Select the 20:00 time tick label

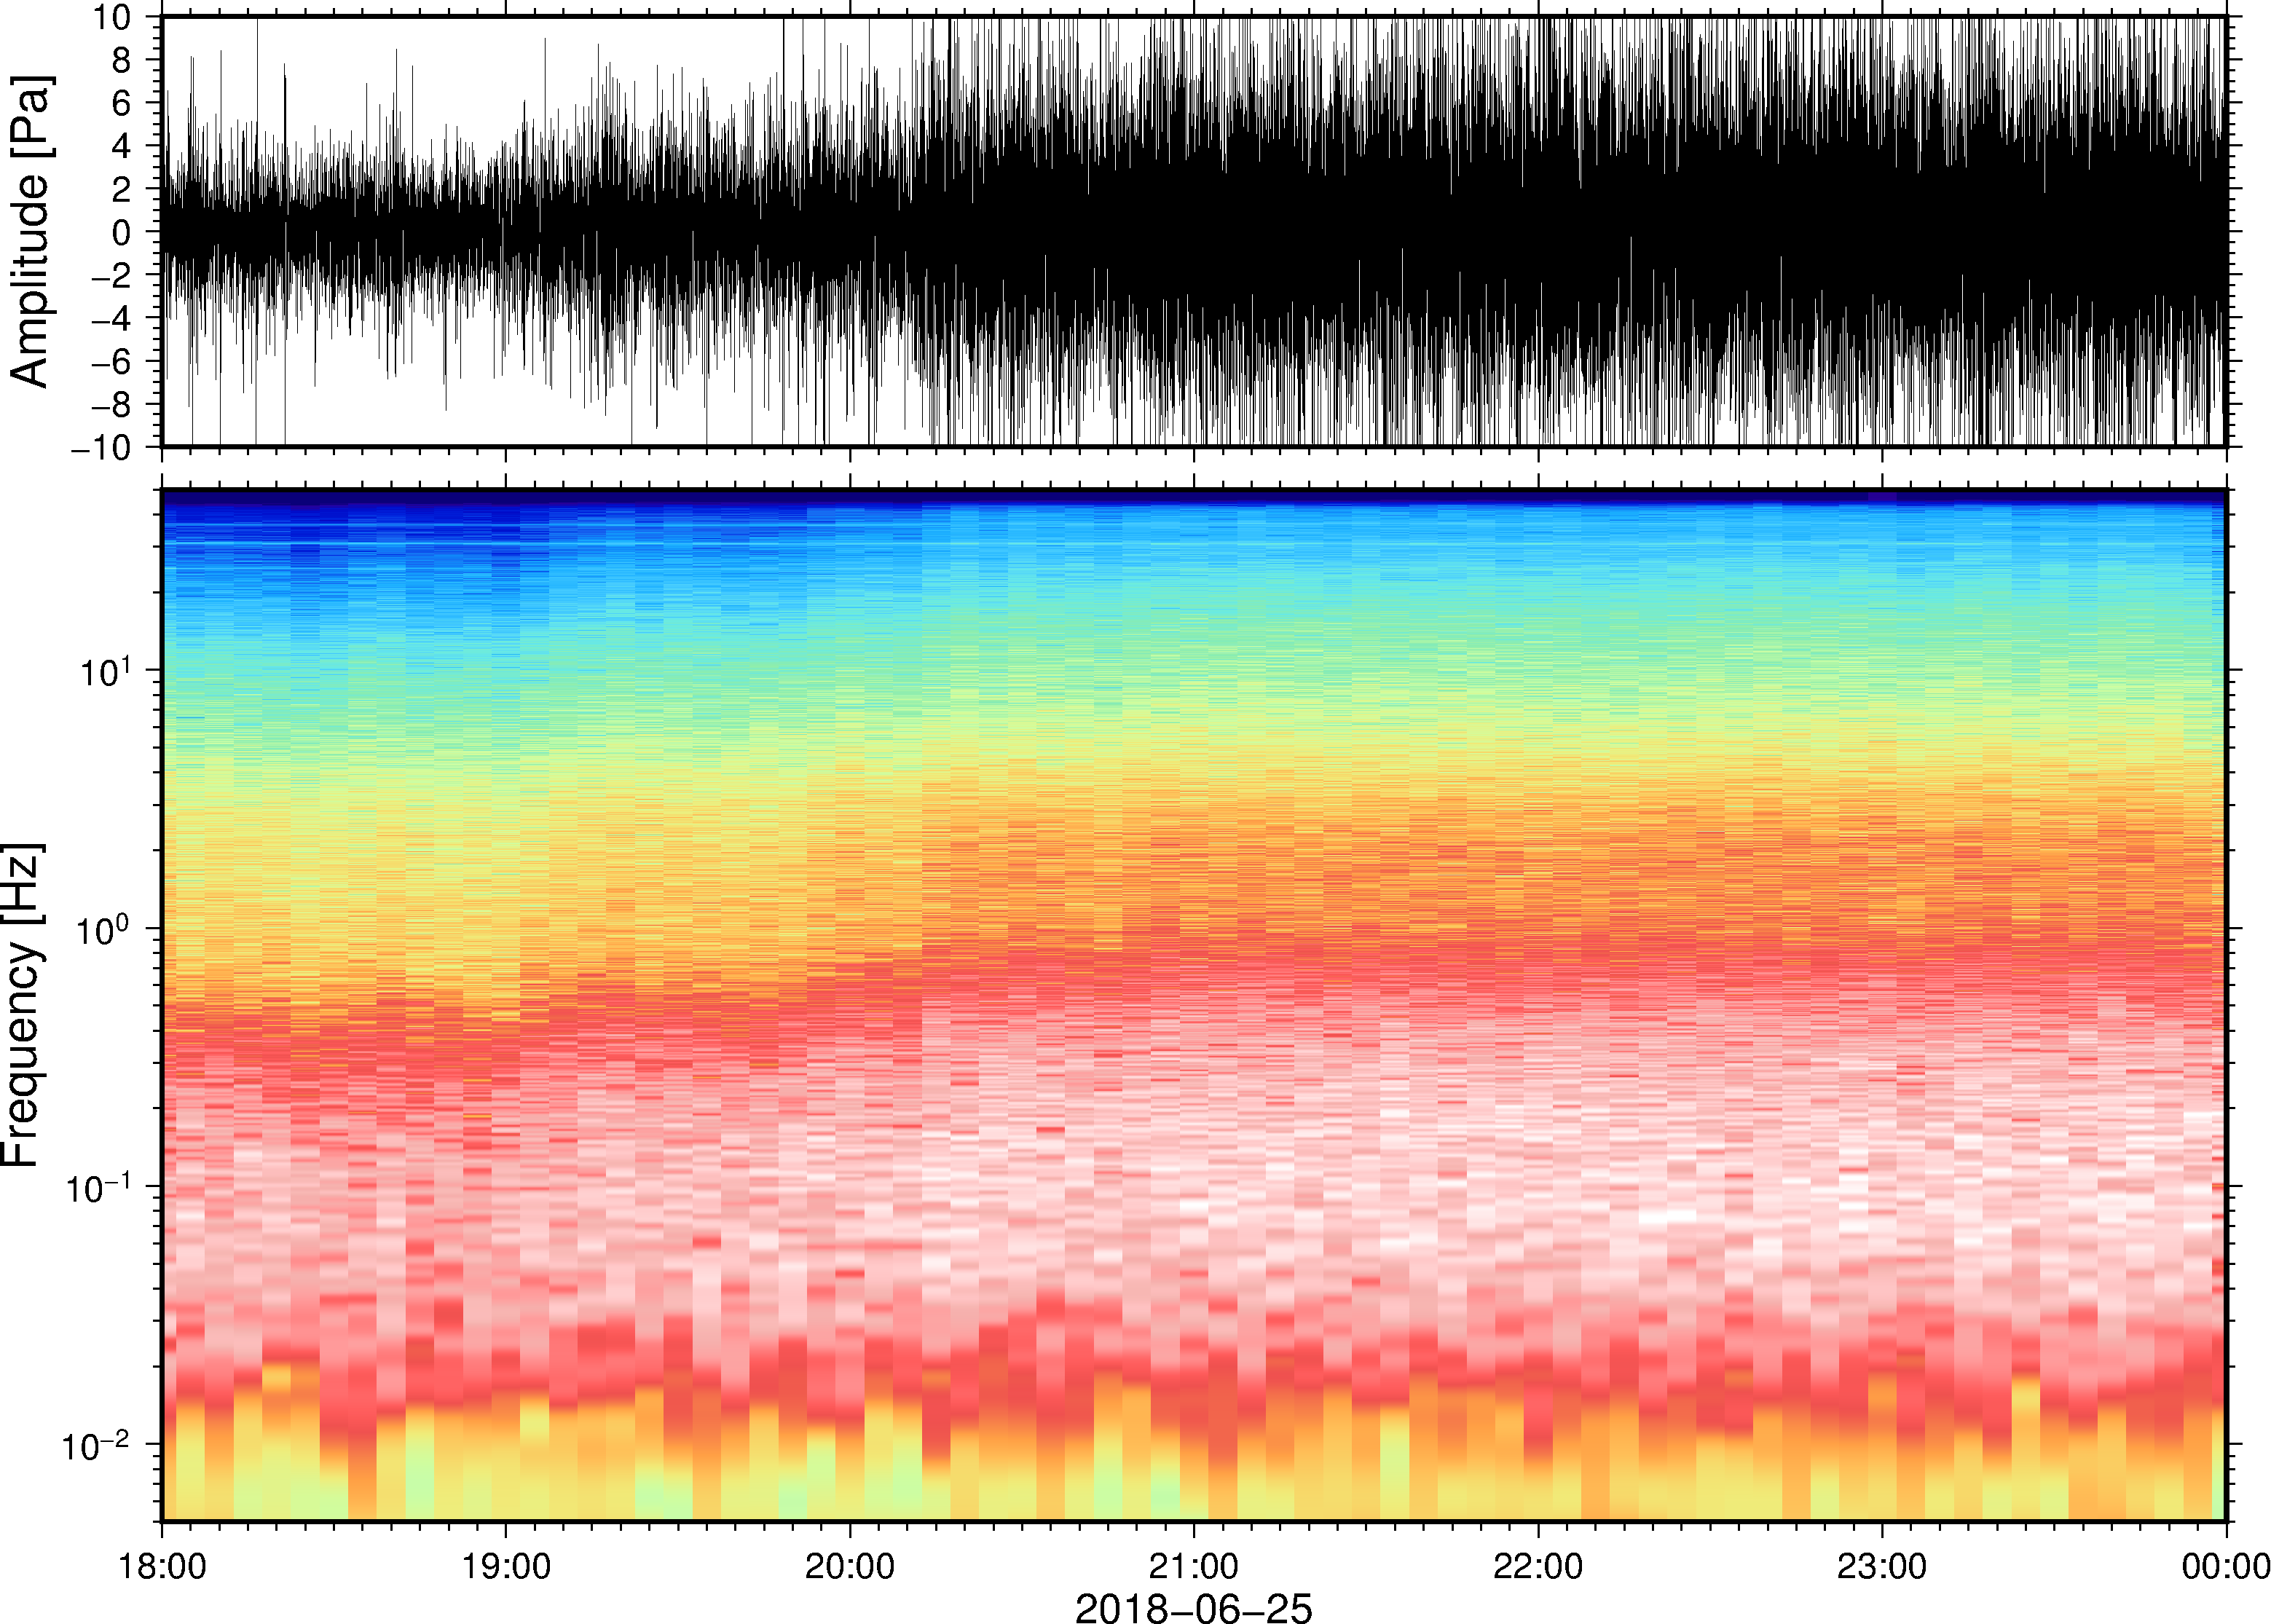tap(850, 1566)
